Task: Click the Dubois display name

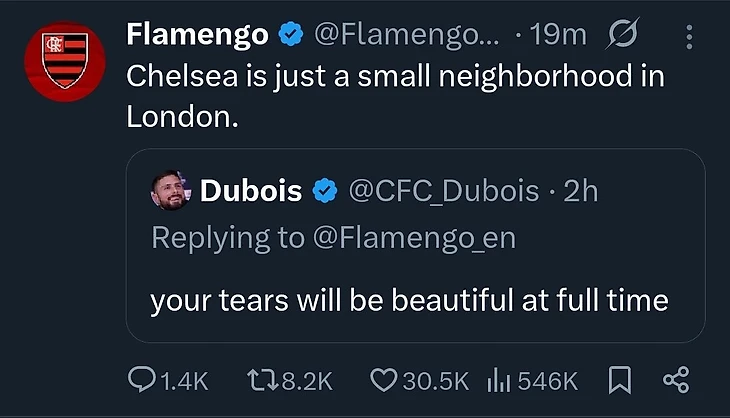Action: (251, 190)
